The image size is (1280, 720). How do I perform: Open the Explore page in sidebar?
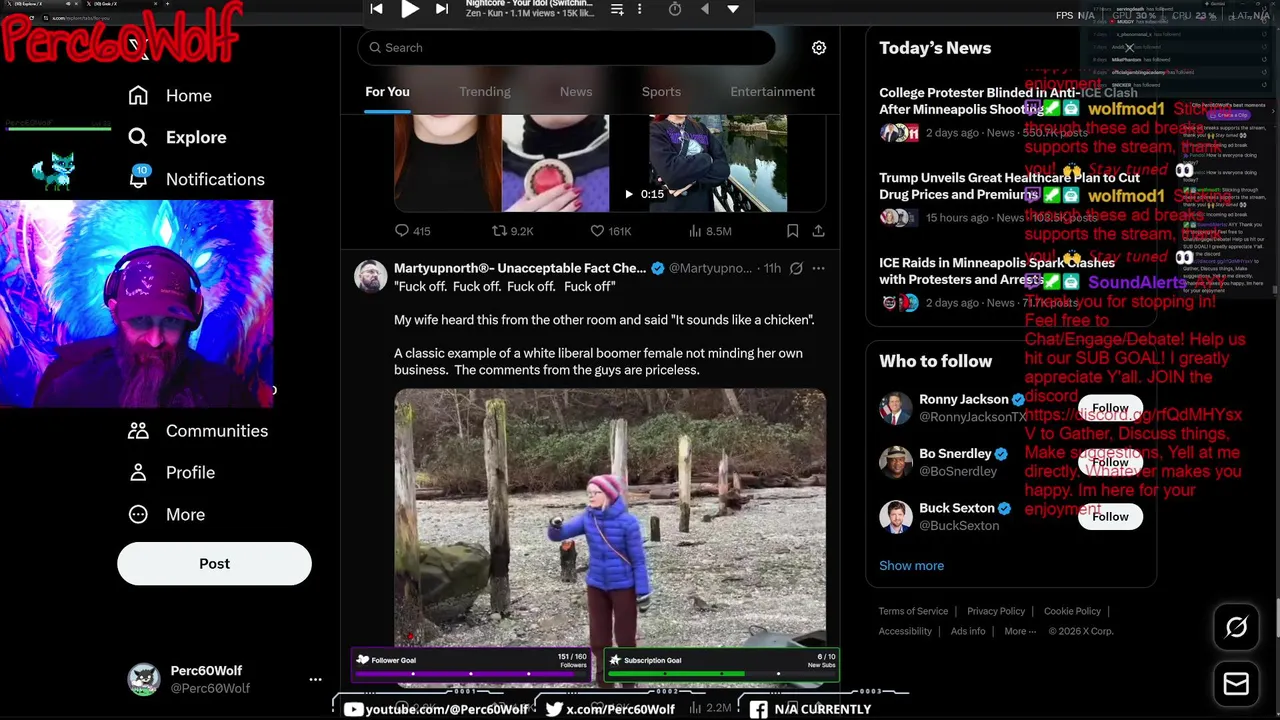coord(177,138)
